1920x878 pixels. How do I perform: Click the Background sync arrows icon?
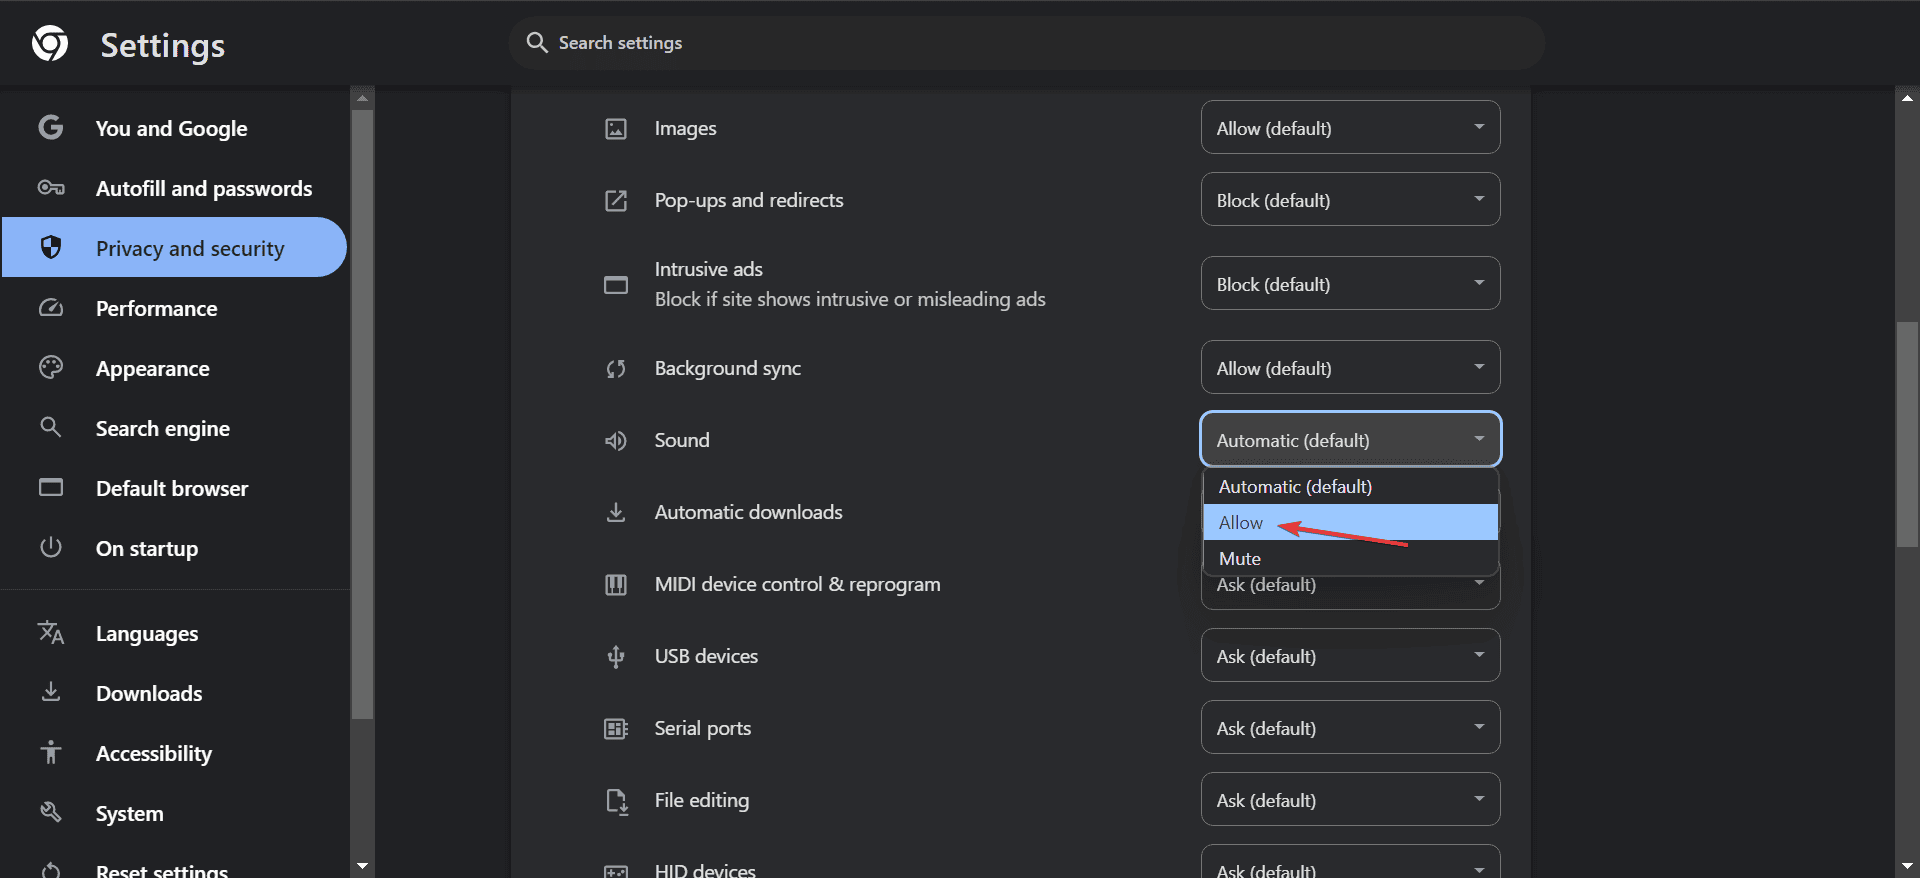(616, 369)
